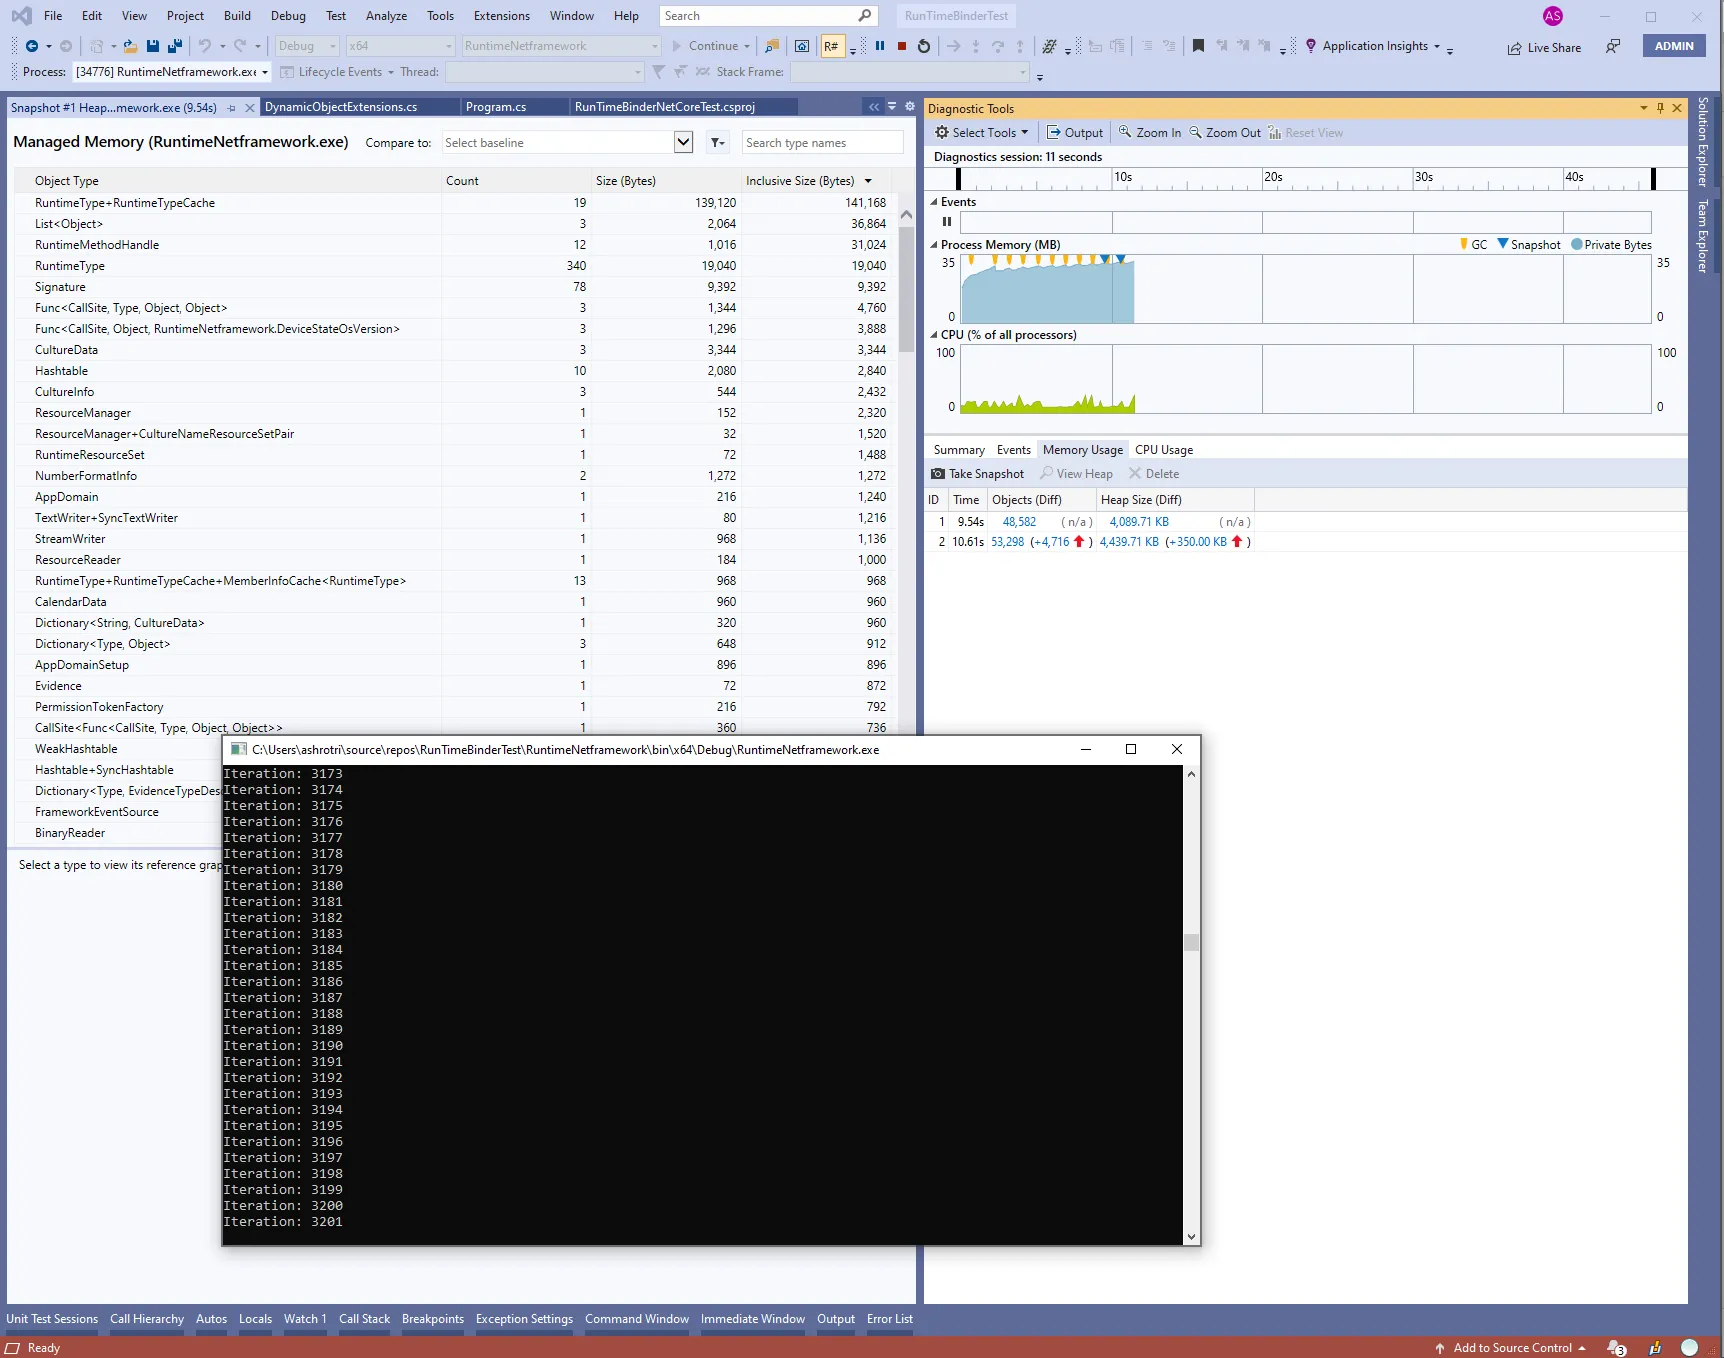The width and height of the screenshot is (1724, 1358).
Task: Collapse the Process Memory graph section
Action: pyautogui.click(x=934, y=245)
